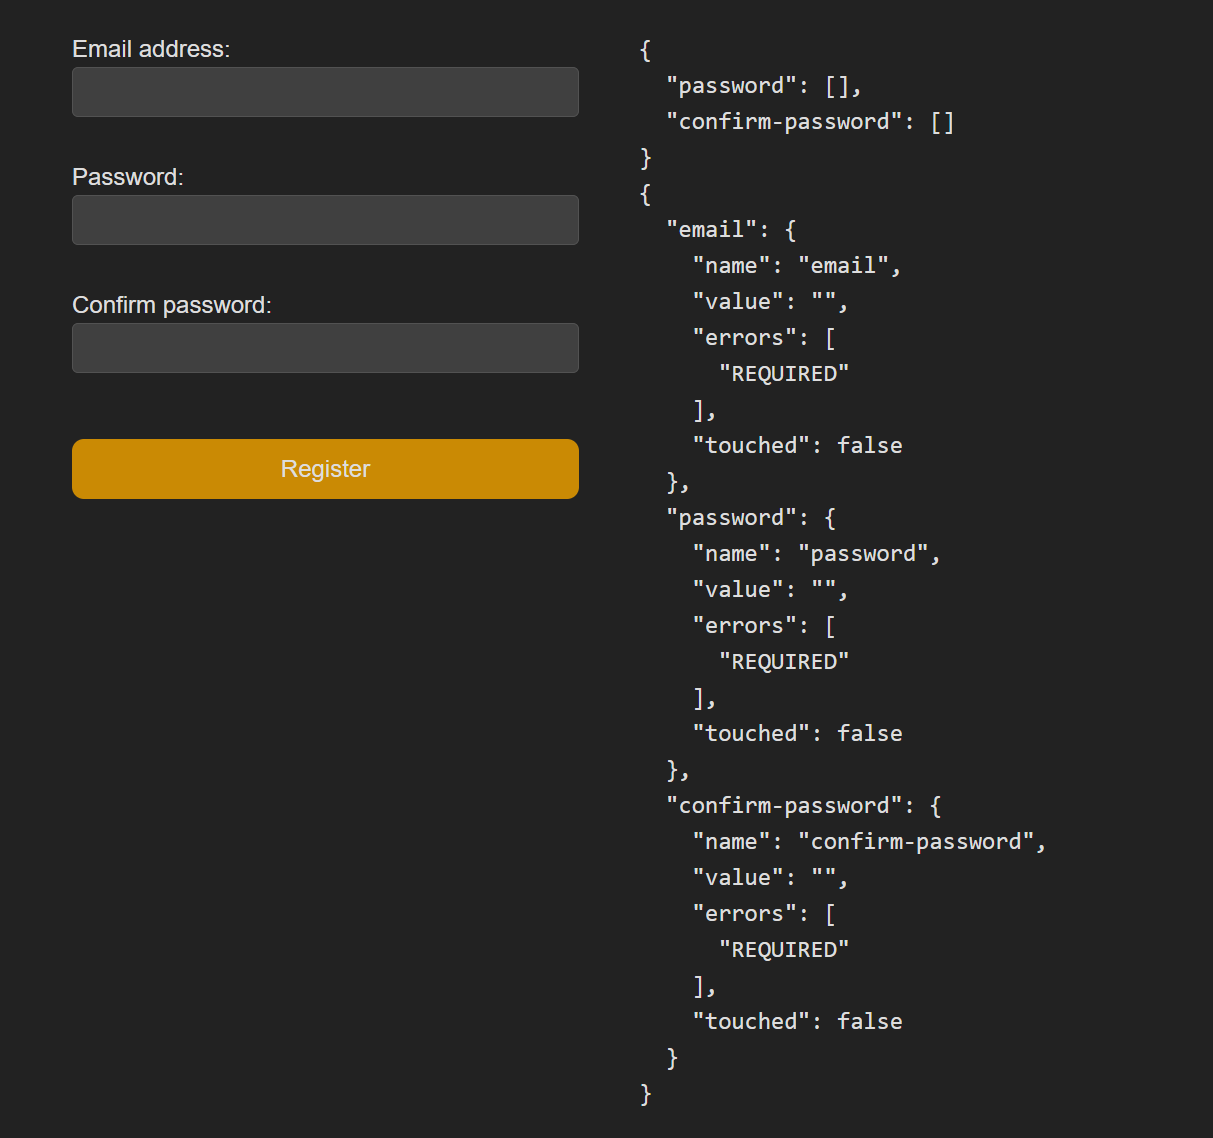
Task: Select the Confirm password input field
Action: (325, 348)
